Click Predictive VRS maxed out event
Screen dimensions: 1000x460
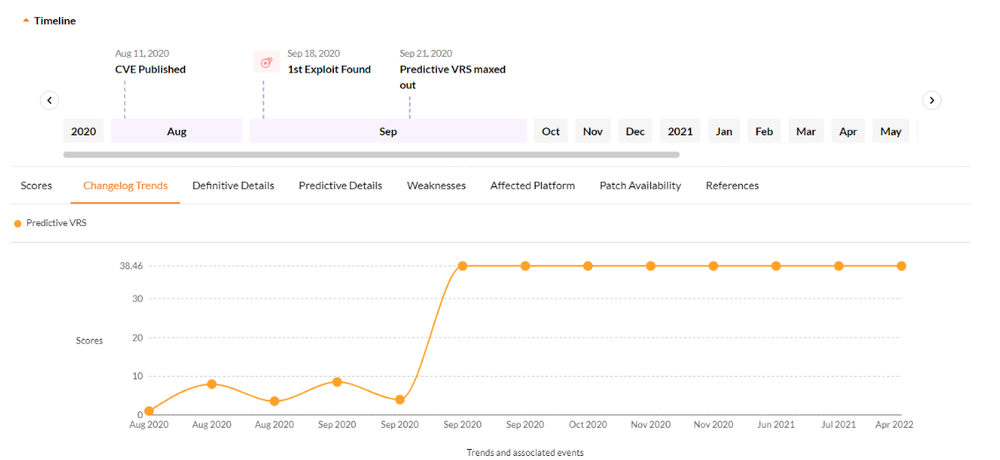point(453,77)
